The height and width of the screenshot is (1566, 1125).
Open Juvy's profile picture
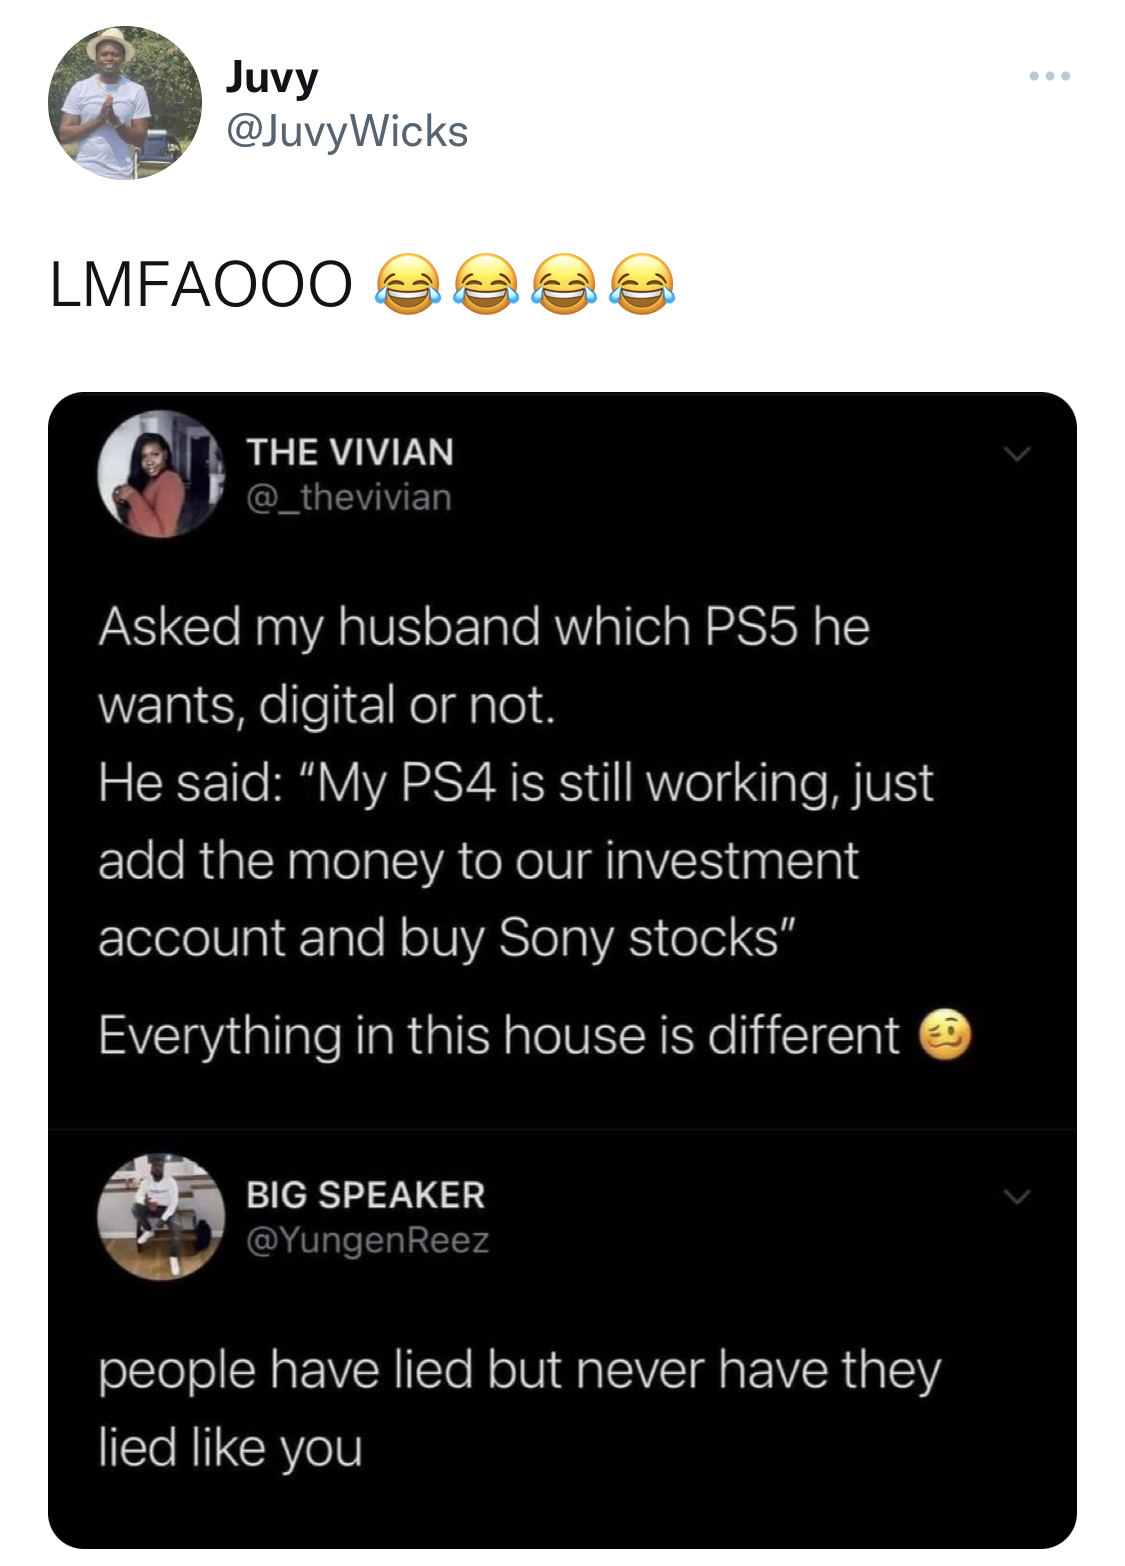click(125, 103)
